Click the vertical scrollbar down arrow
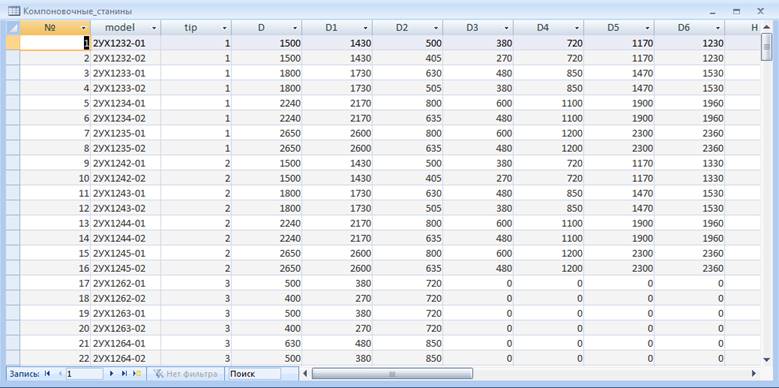 [766, 359]
